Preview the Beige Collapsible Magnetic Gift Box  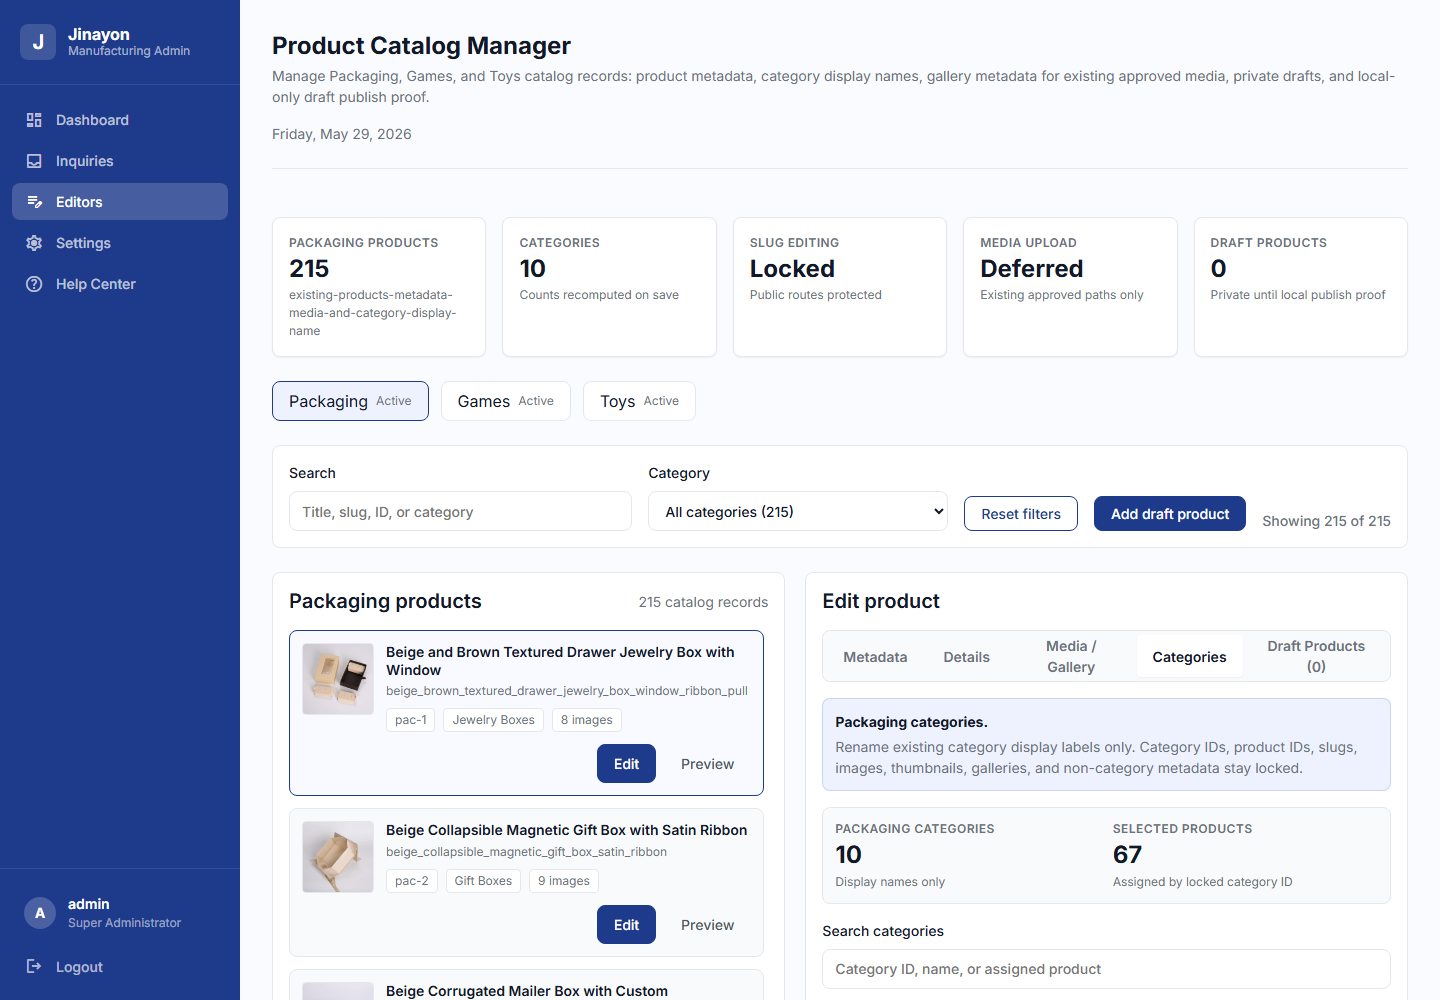pos(707,925)
